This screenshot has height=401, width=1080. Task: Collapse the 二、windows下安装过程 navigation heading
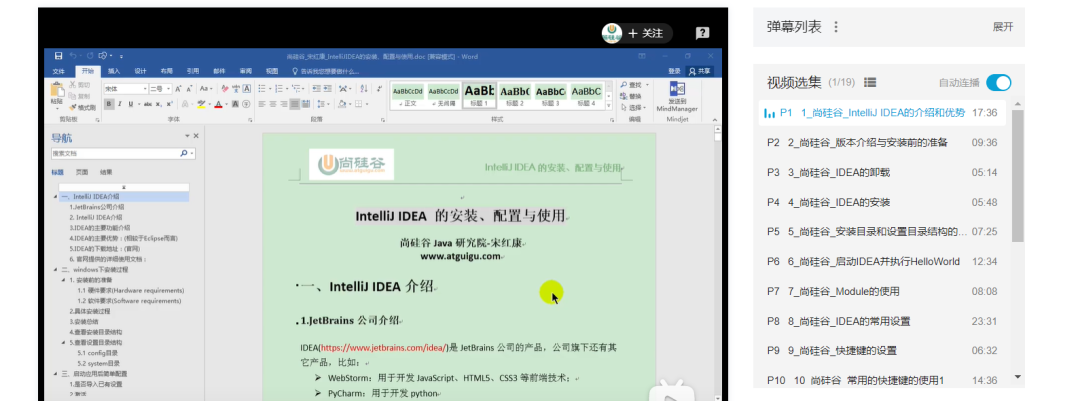coord(56,269)
